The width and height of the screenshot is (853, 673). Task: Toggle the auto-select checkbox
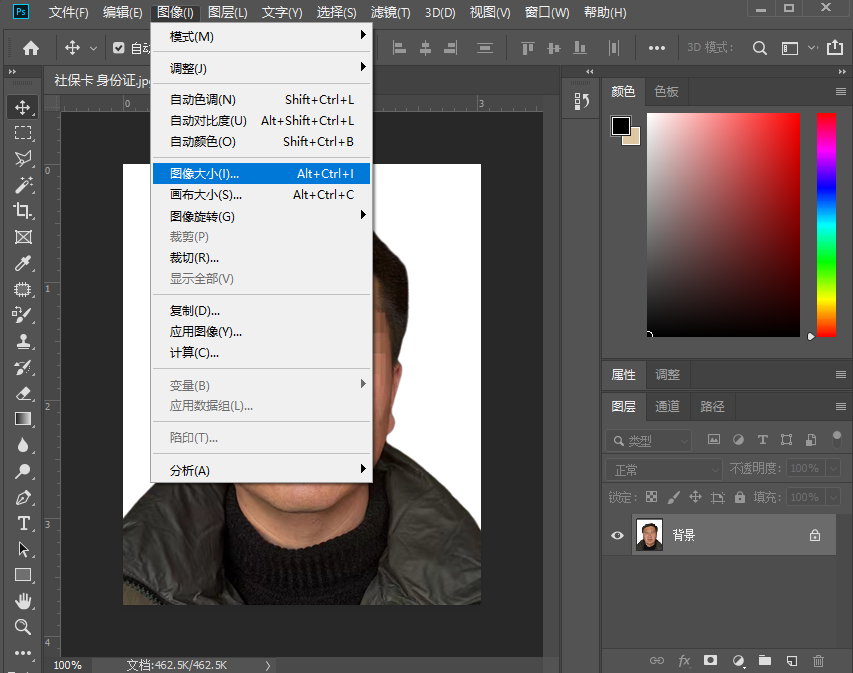119,48
